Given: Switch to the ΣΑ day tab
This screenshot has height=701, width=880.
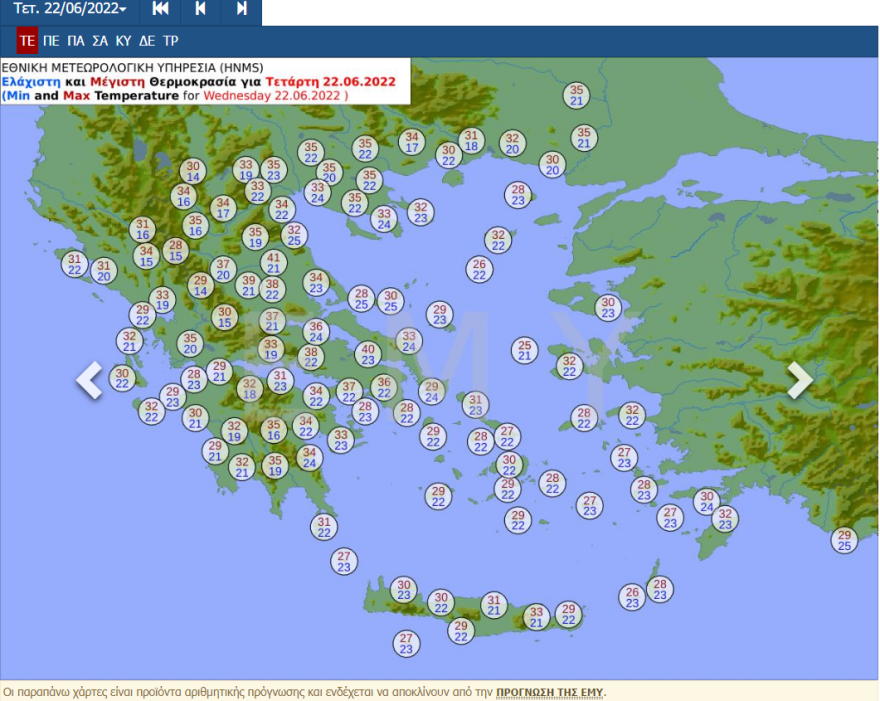Looking at the screenshot, I should tap(100, 41).
